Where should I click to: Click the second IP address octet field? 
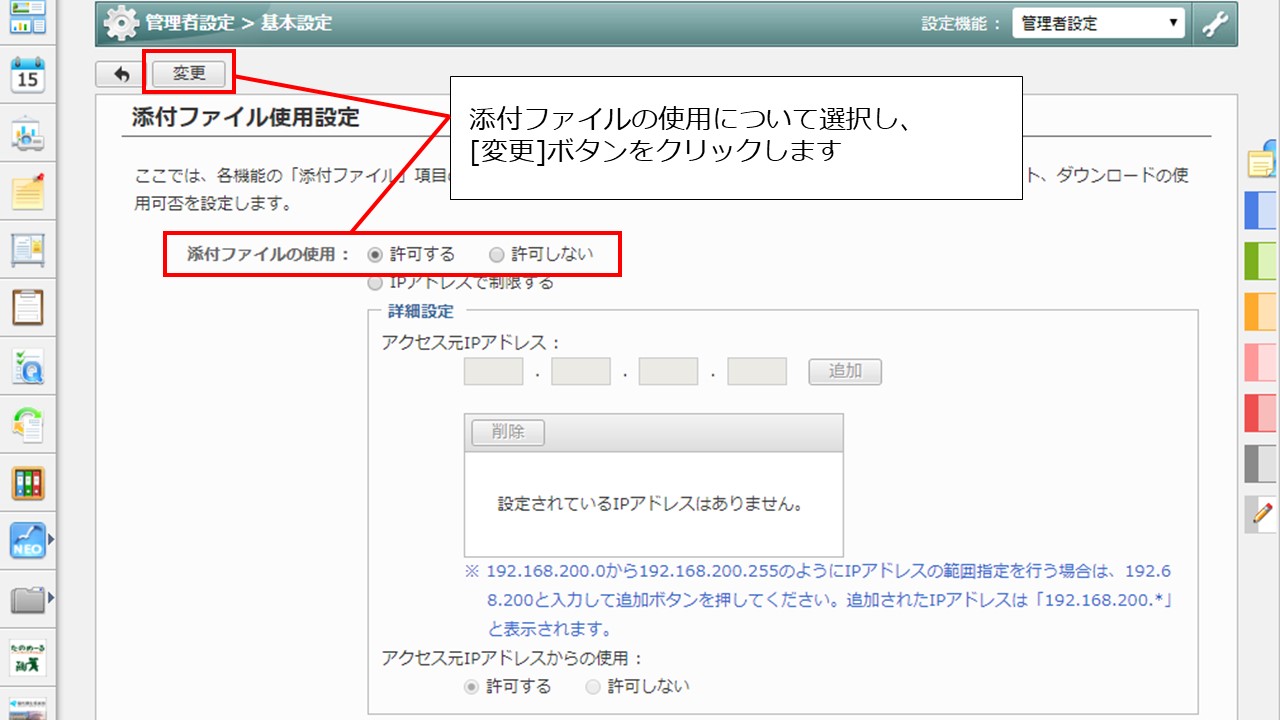click(581, 372)
